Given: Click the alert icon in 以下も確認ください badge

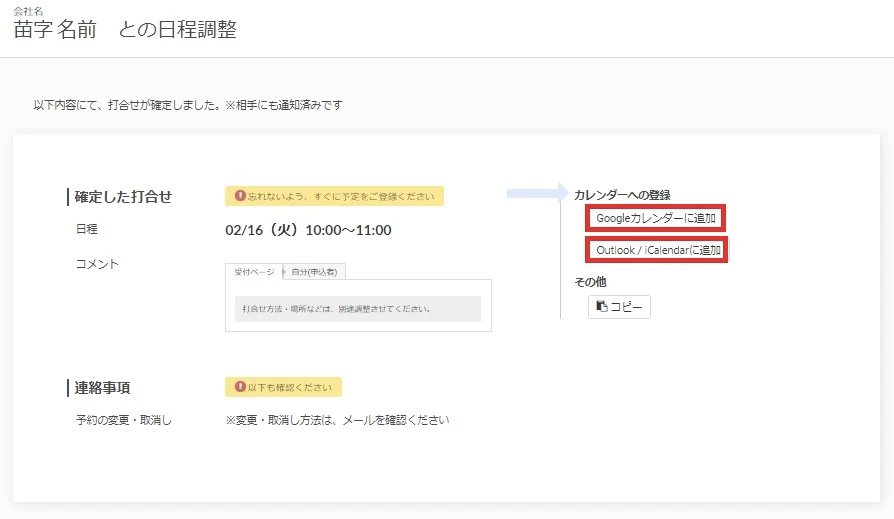Looking at the screenshot, I should pyautogui.click(x=240, y=387).
